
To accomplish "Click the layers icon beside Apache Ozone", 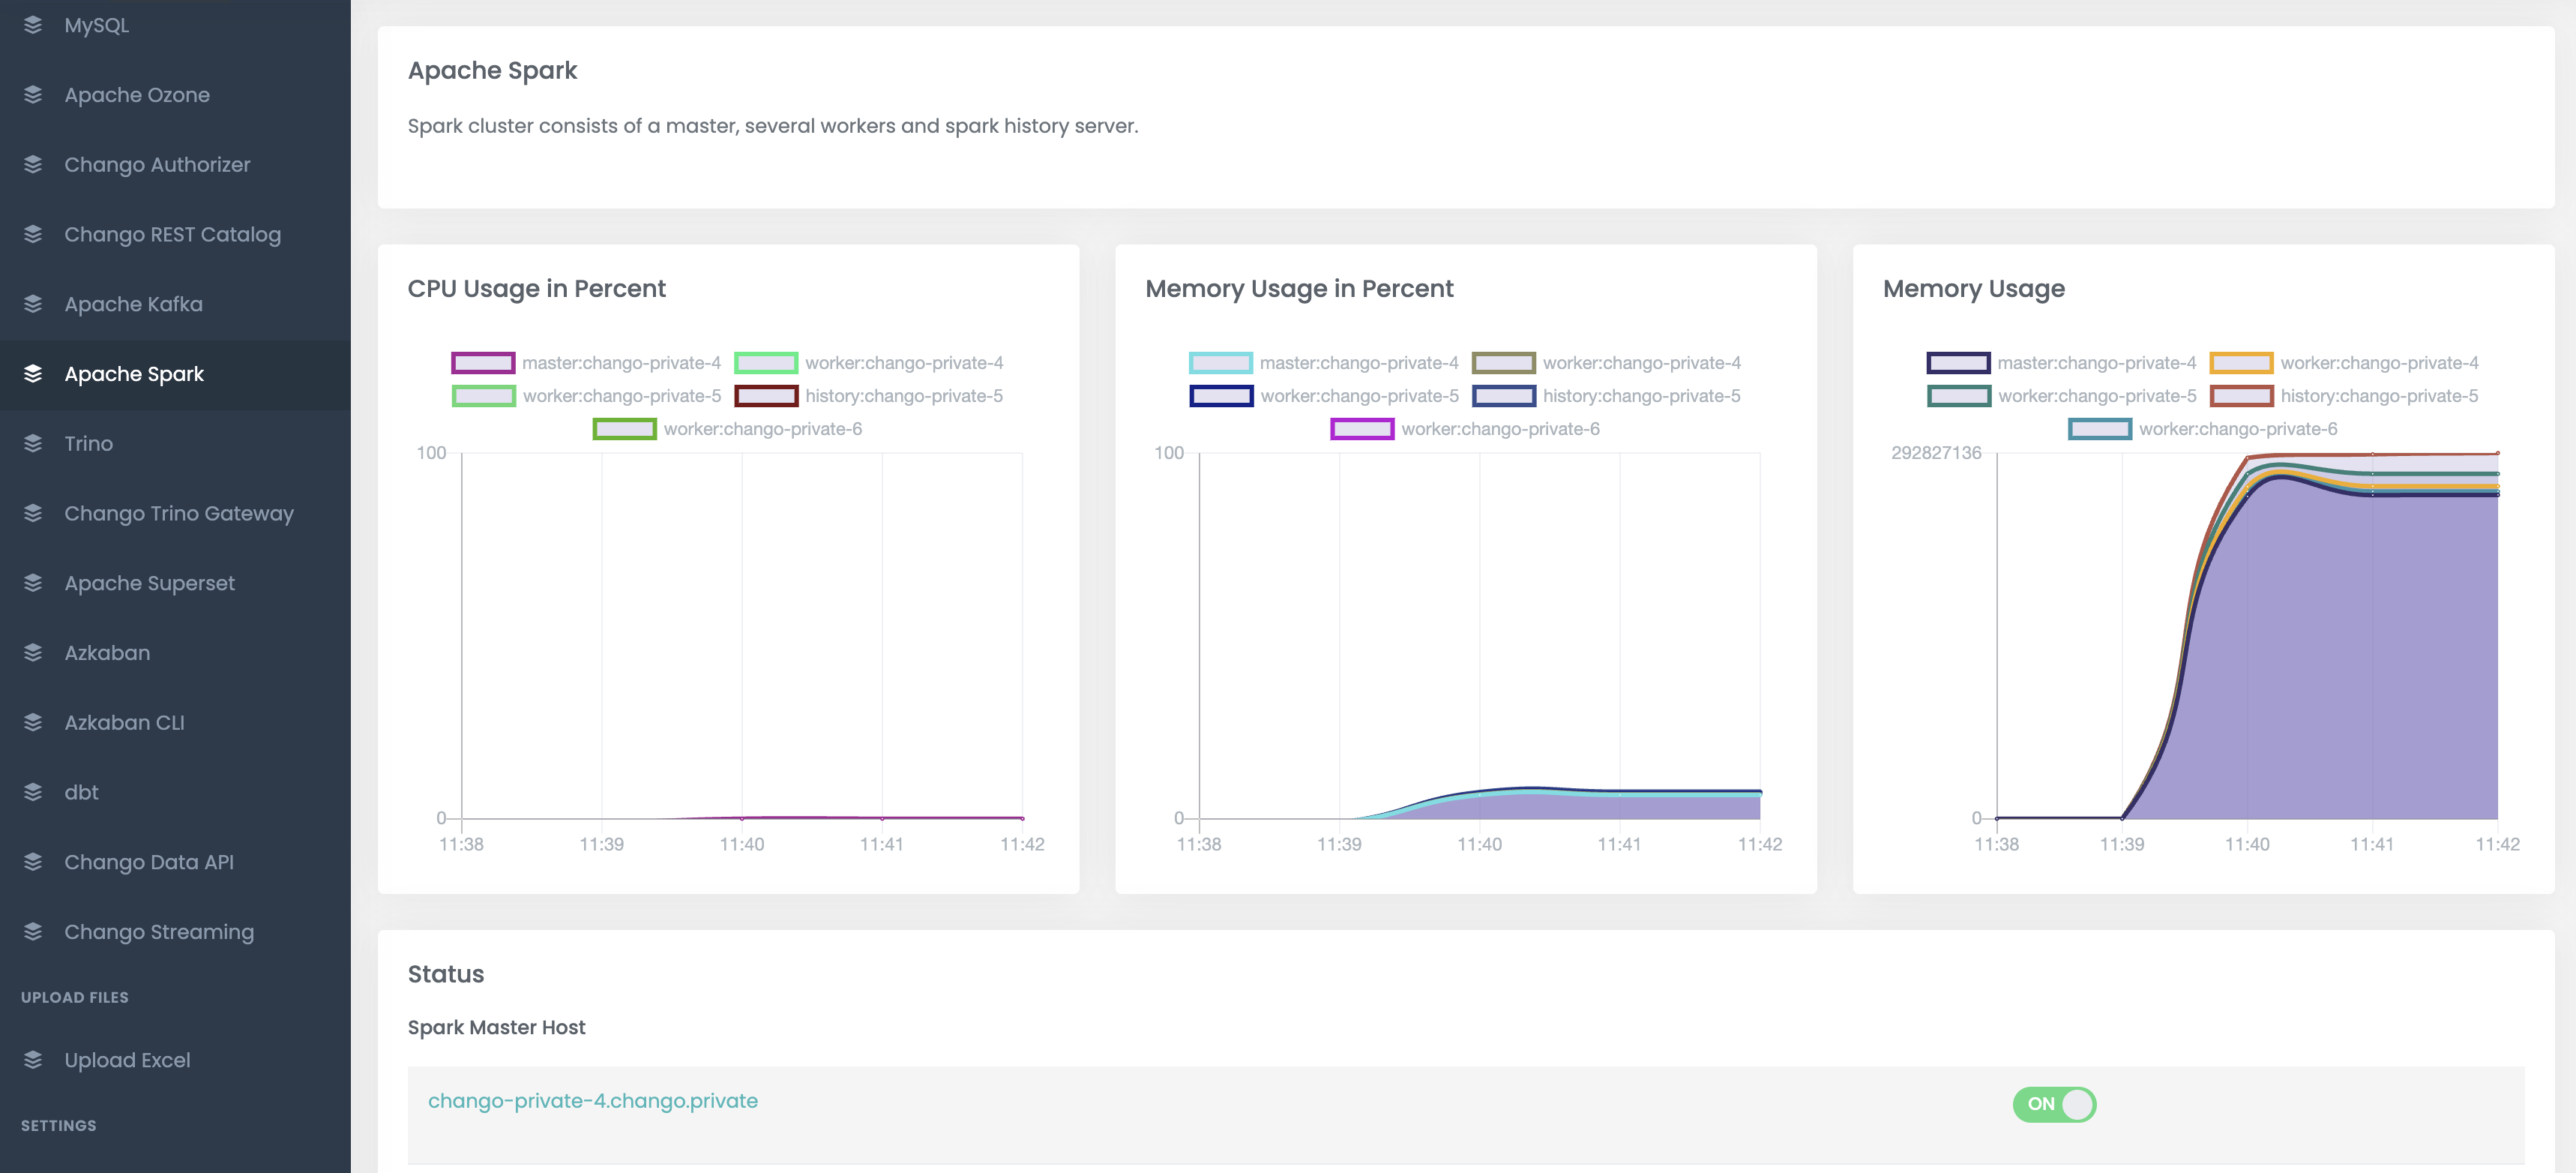I will (x=33, y=95).
